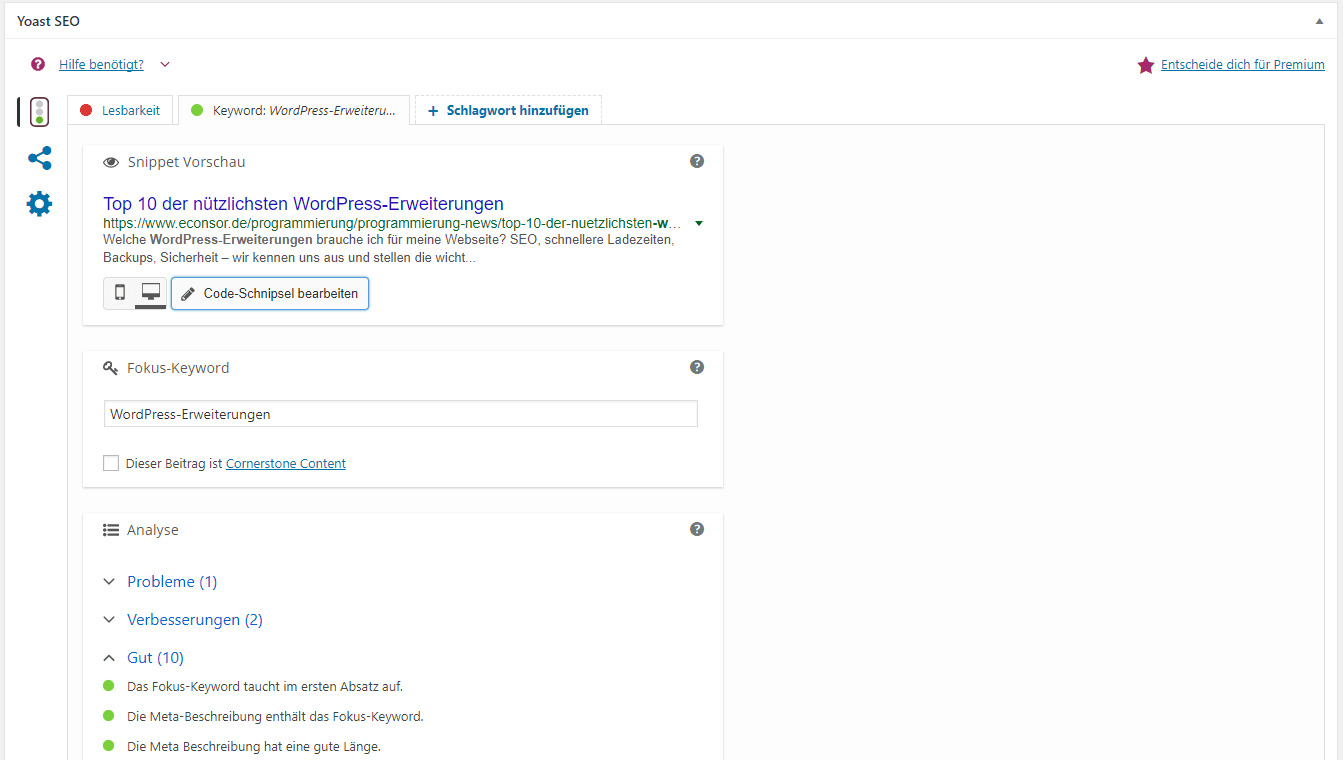This screenshot has width=1343, height=760.
Task: Click into the Fokus-Keyword input field
Action: [400, 414]
